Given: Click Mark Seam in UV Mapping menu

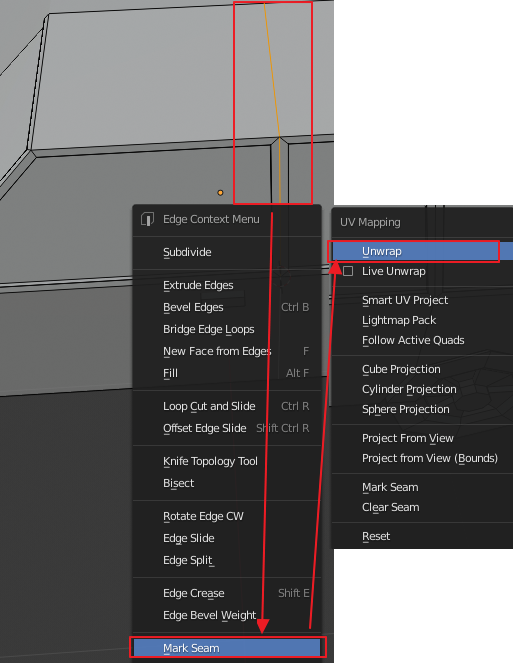Looking at the screenshot, I should (x=422, y=487).
